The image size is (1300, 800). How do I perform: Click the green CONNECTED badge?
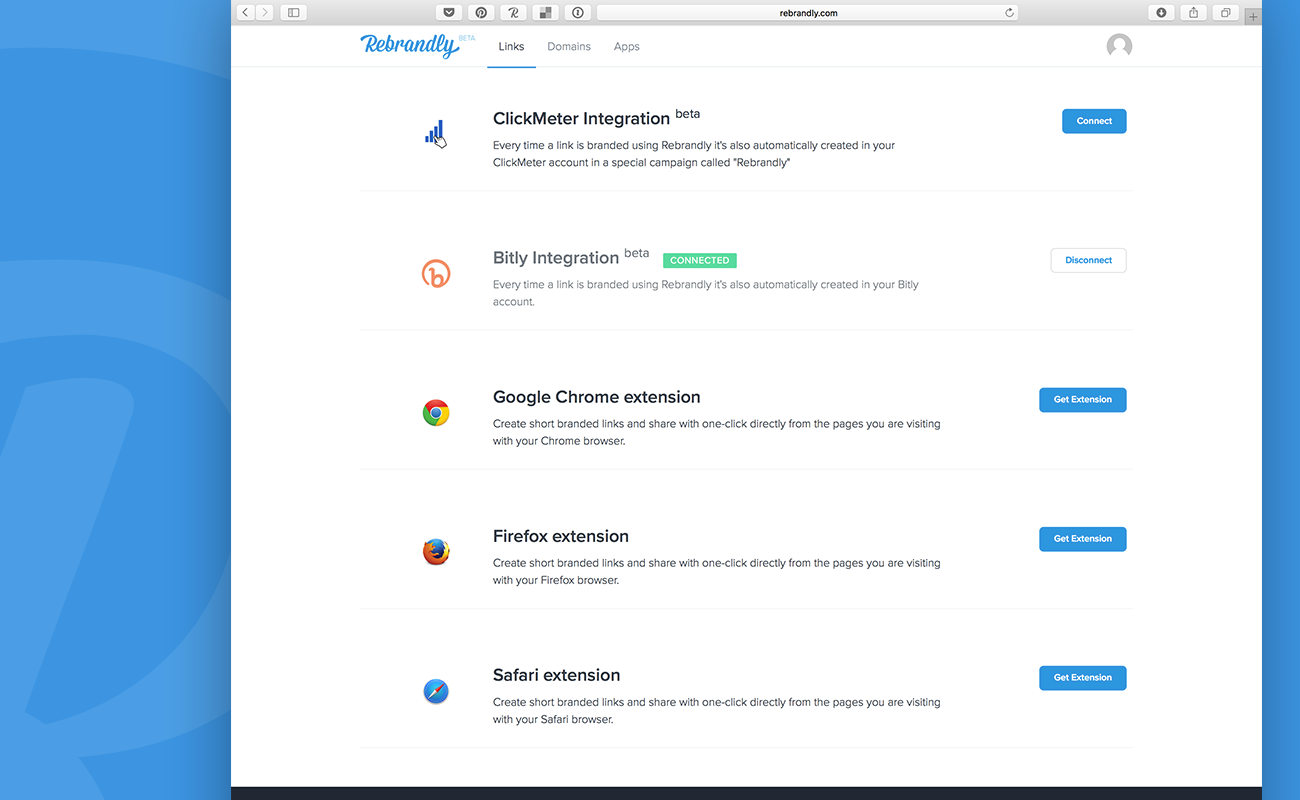coord(700,260)
